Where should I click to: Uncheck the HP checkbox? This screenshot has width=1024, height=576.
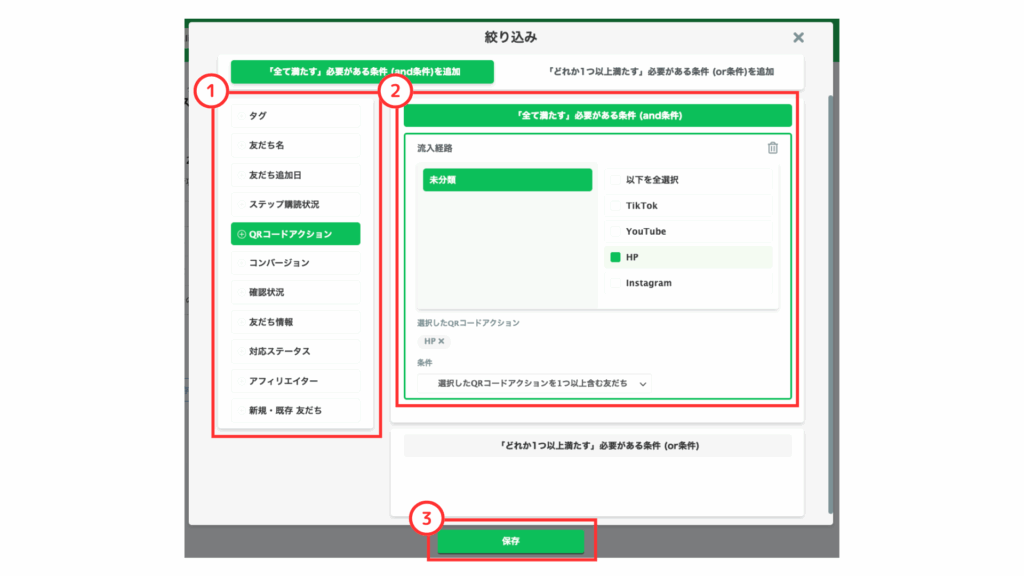pyautogui.click(x=615, y=258)
